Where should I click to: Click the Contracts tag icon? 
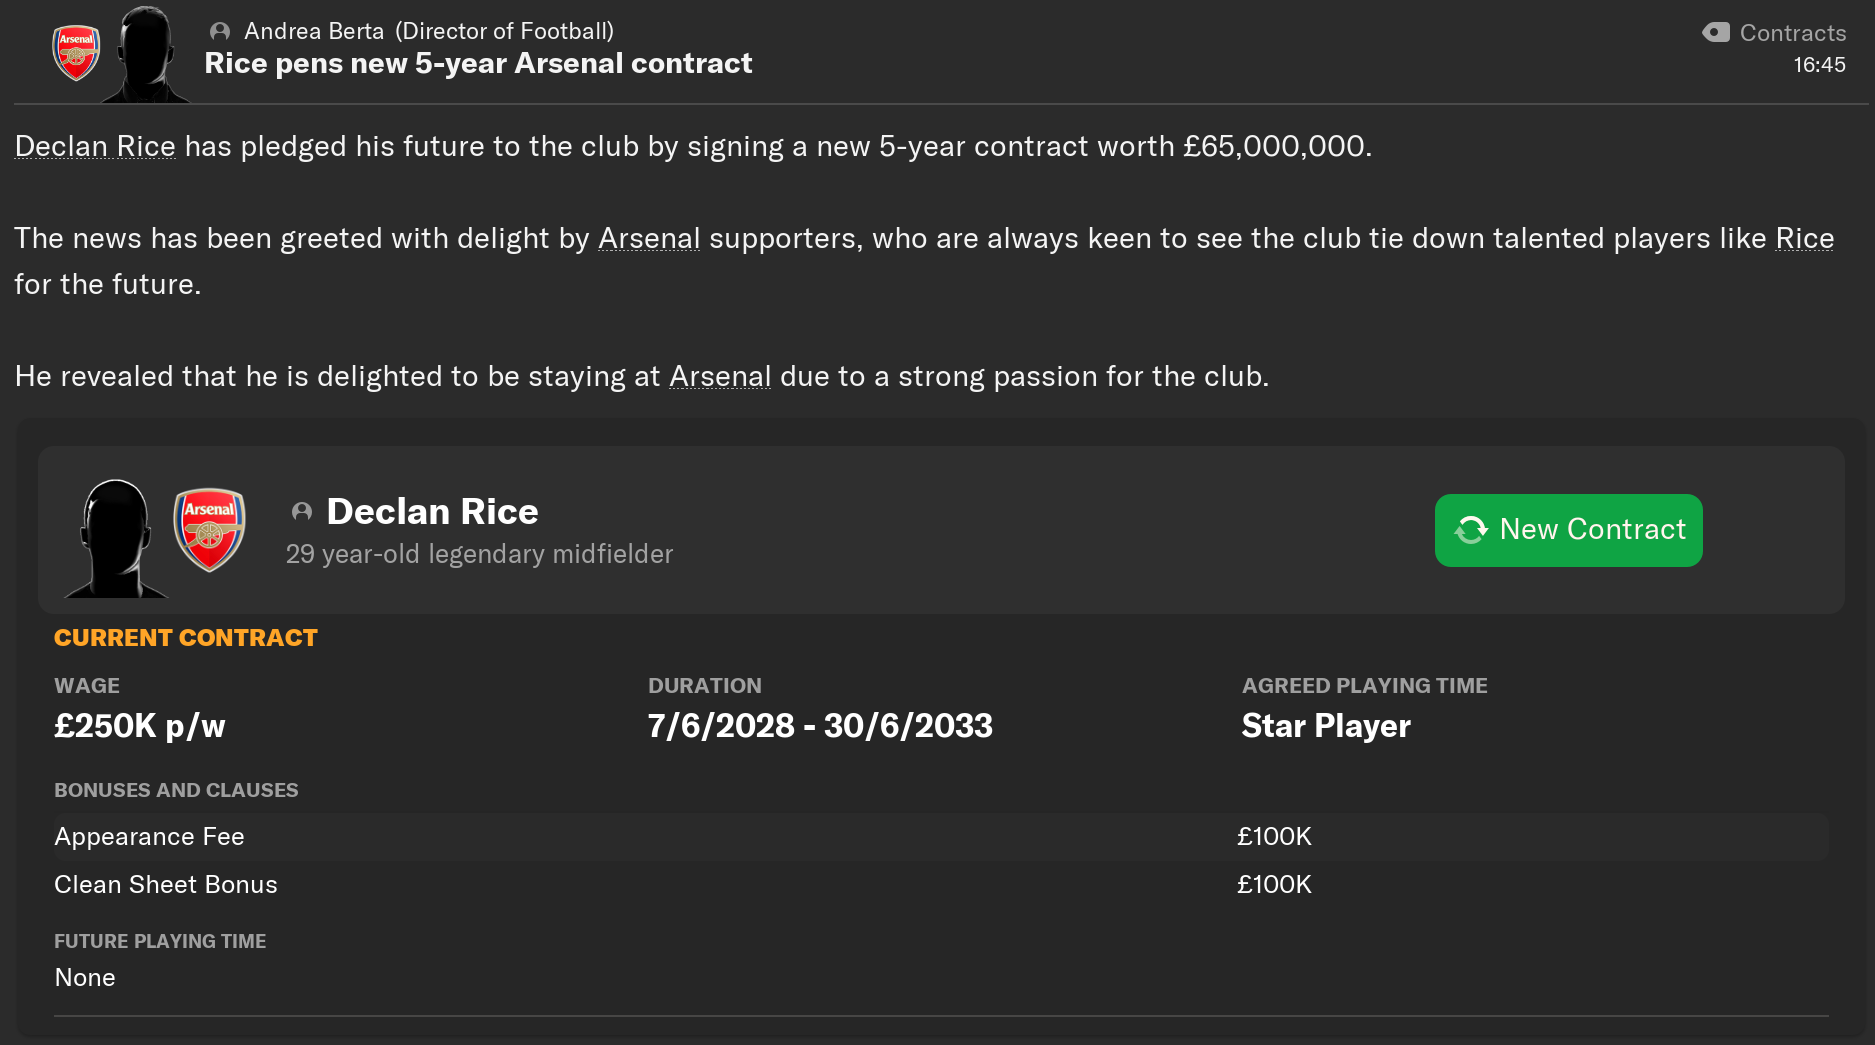1716,33
